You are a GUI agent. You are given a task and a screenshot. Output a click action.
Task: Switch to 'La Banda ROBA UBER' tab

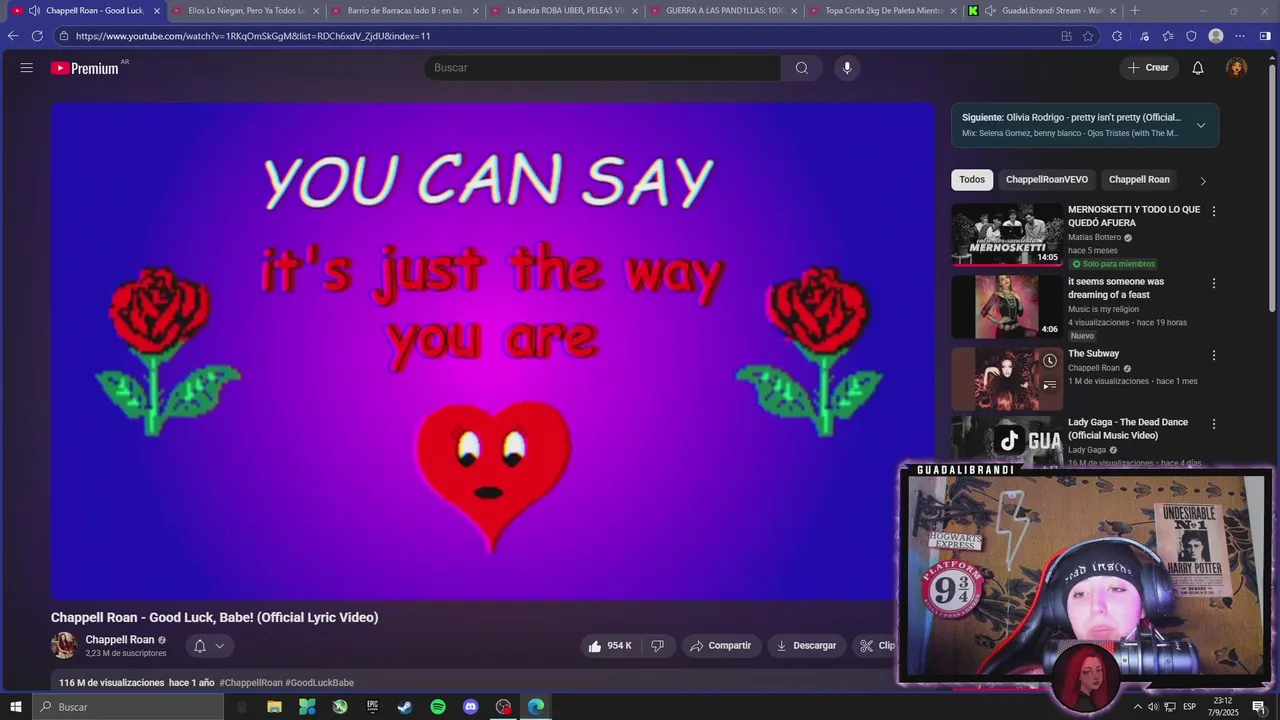pyautogui.click(x=565, y=11)
